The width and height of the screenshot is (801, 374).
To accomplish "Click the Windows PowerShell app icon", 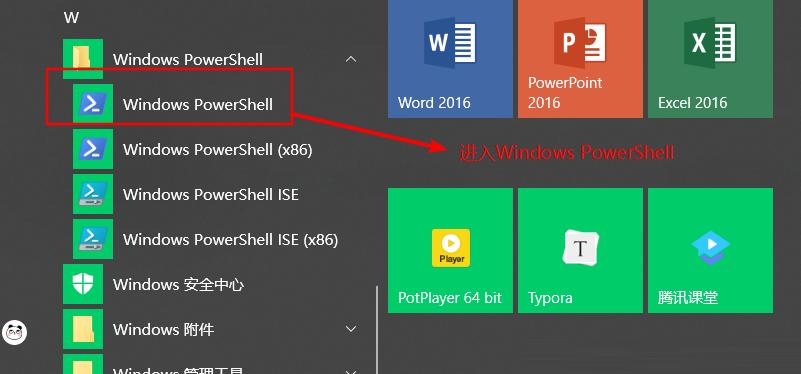I will 93,104.
